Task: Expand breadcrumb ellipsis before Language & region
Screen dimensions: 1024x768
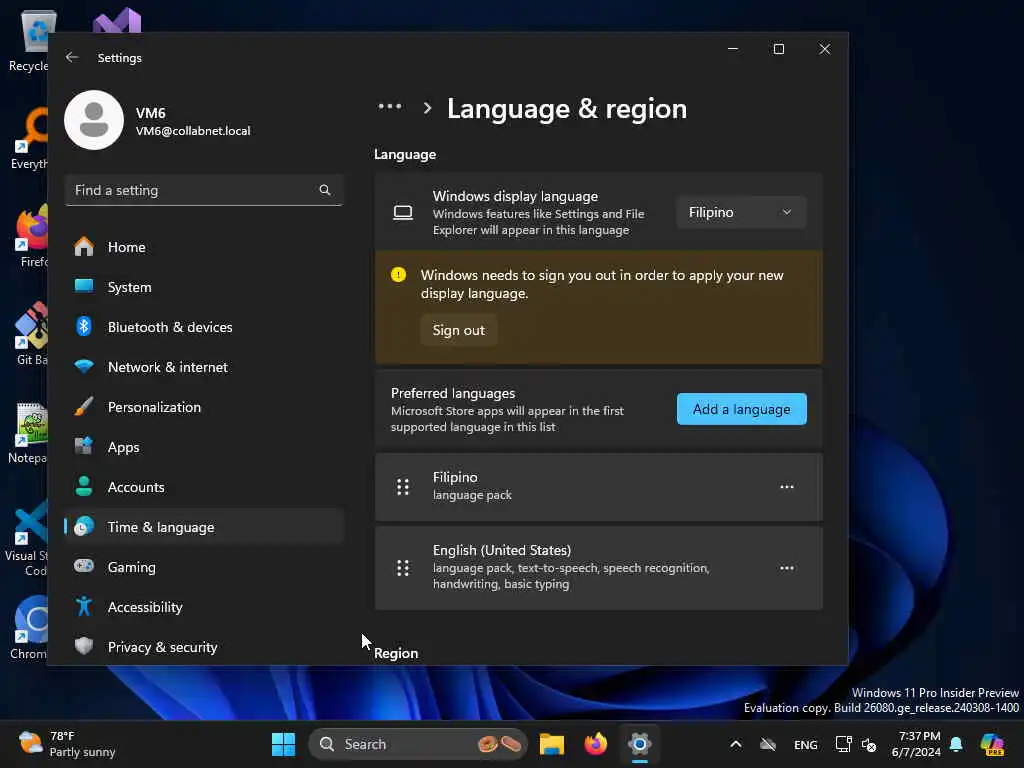Action: pos(390,107)
